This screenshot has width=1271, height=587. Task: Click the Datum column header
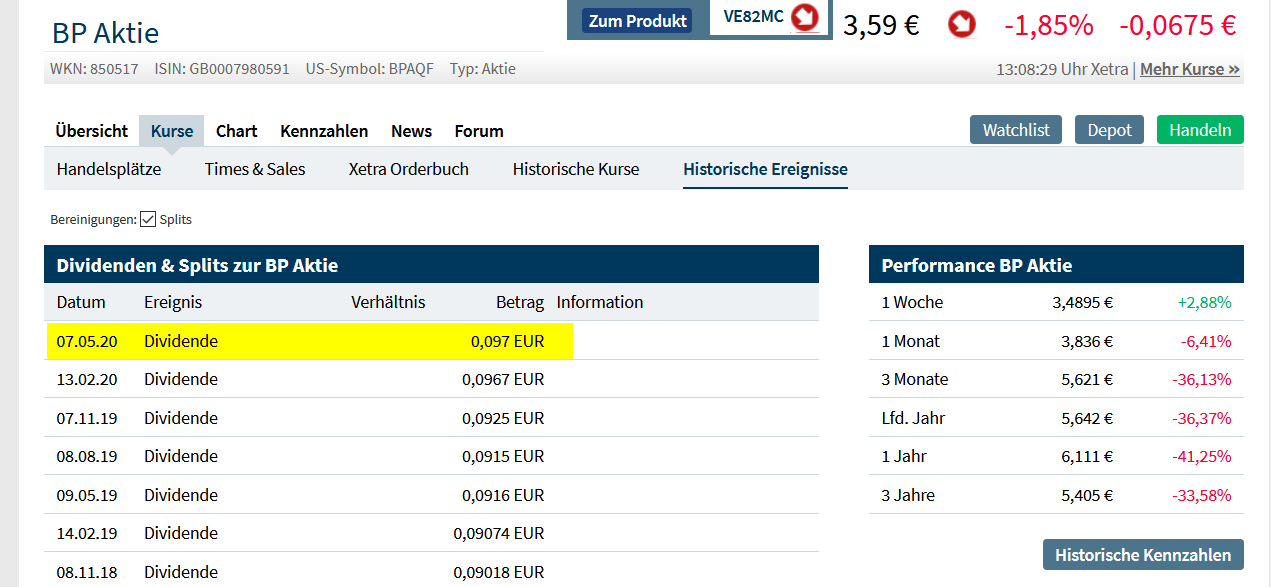(81, 302)
